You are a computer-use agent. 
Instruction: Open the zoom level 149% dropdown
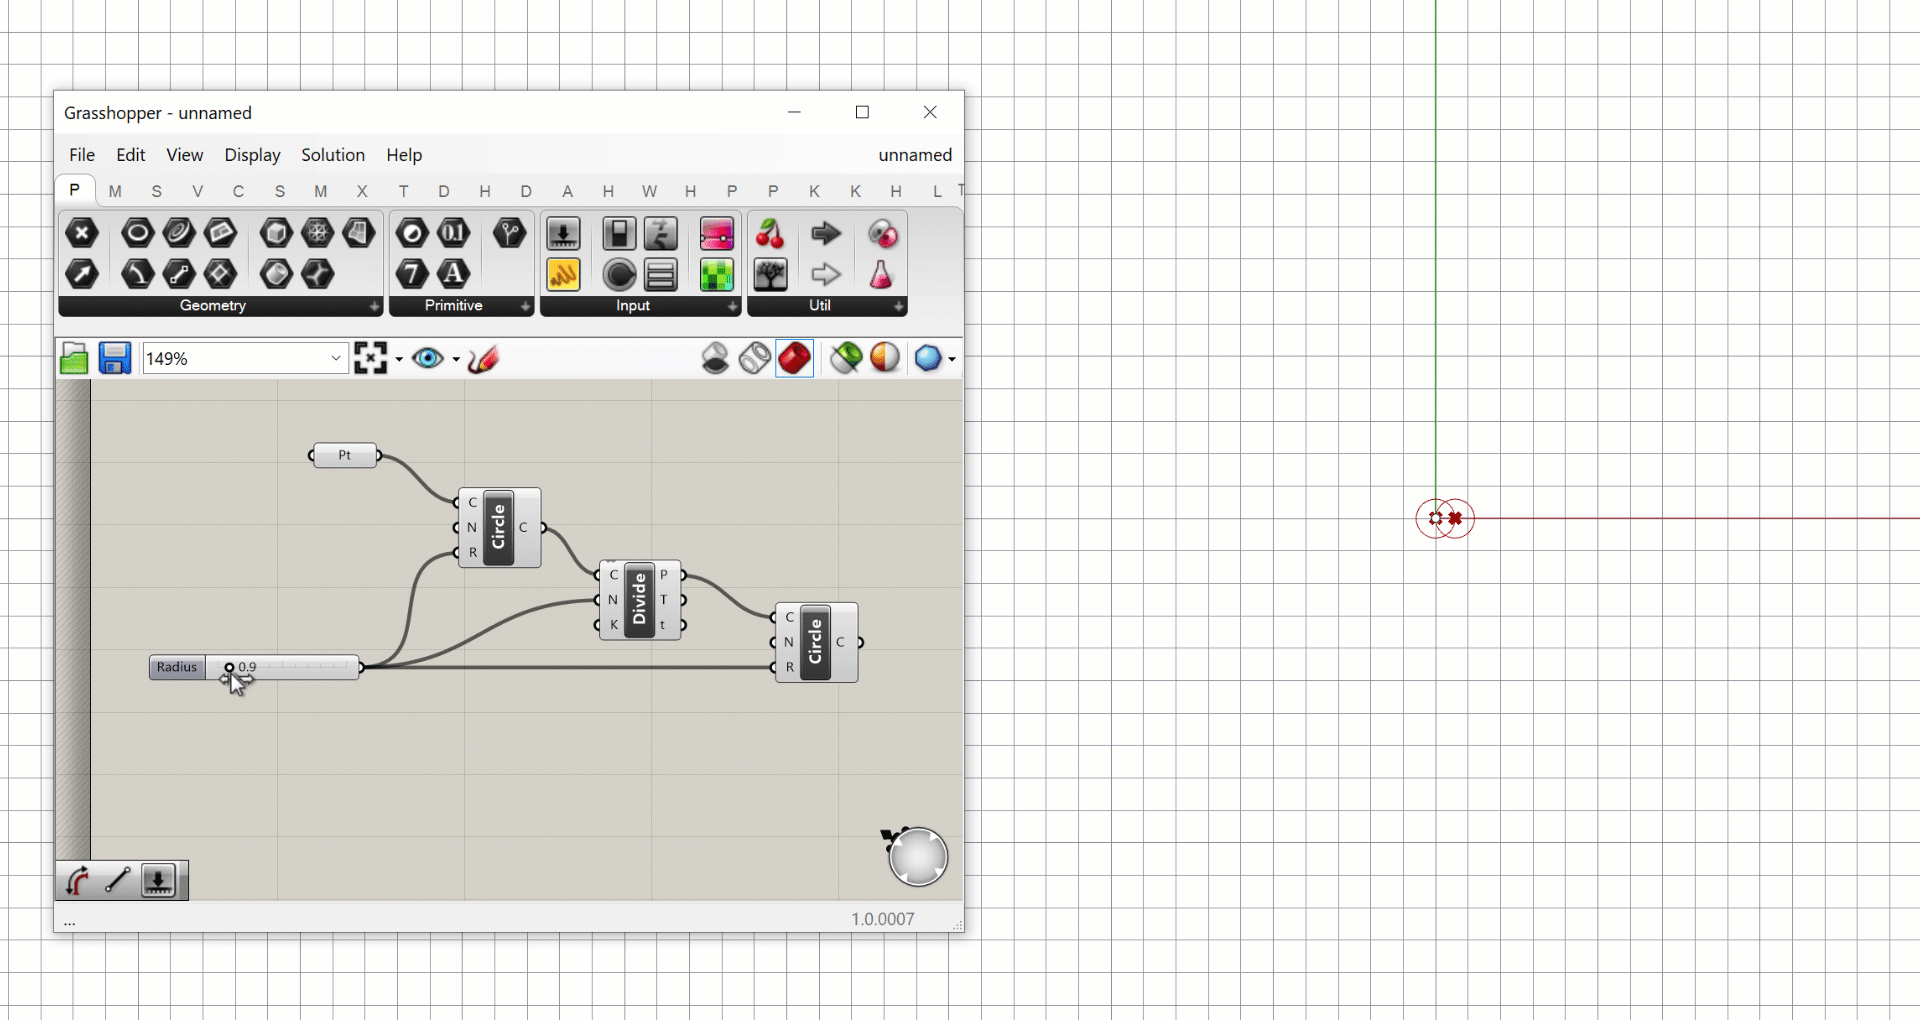[336, 359]
